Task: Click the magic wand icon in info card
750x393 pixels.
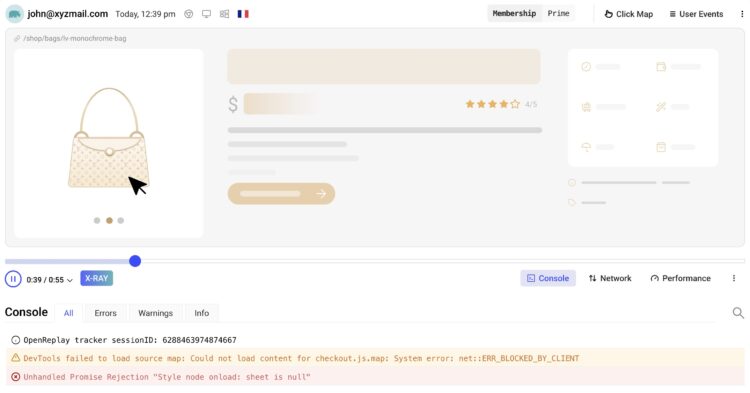Action: point(661,107)
